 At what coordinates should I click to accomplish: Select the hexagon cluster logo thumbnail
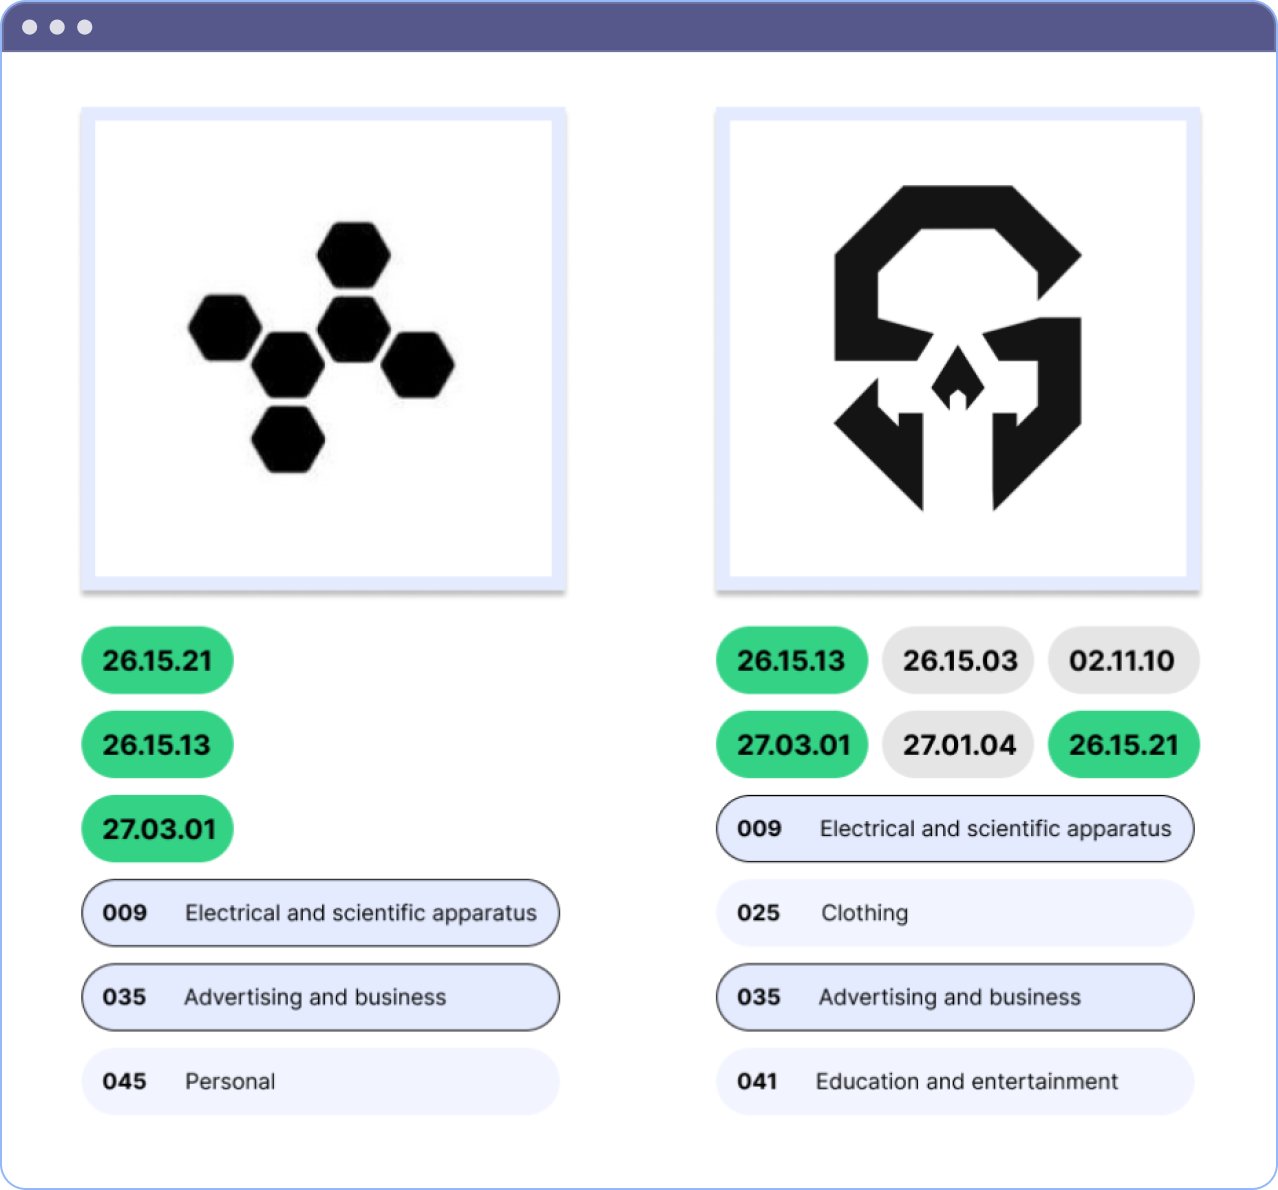322,349
